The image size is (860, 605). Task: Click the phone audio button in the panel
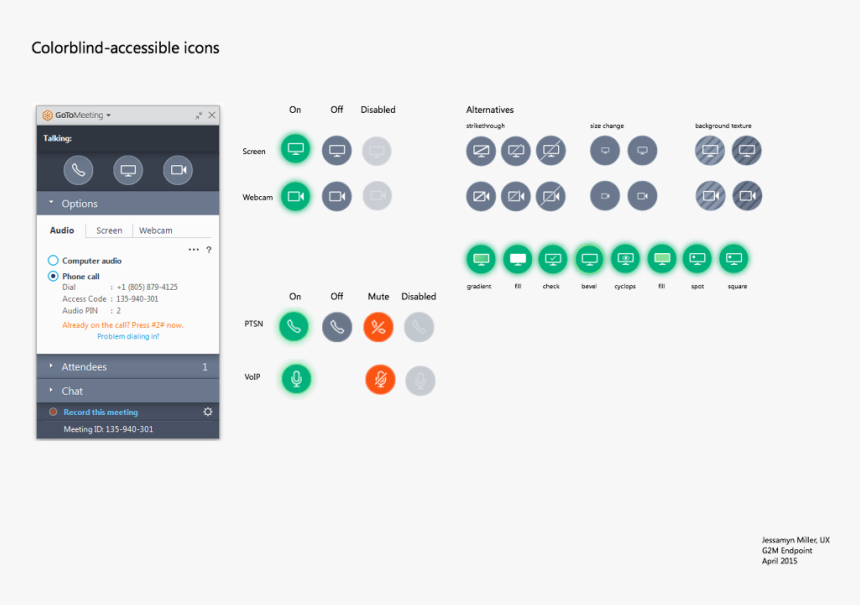click(78, 170)
